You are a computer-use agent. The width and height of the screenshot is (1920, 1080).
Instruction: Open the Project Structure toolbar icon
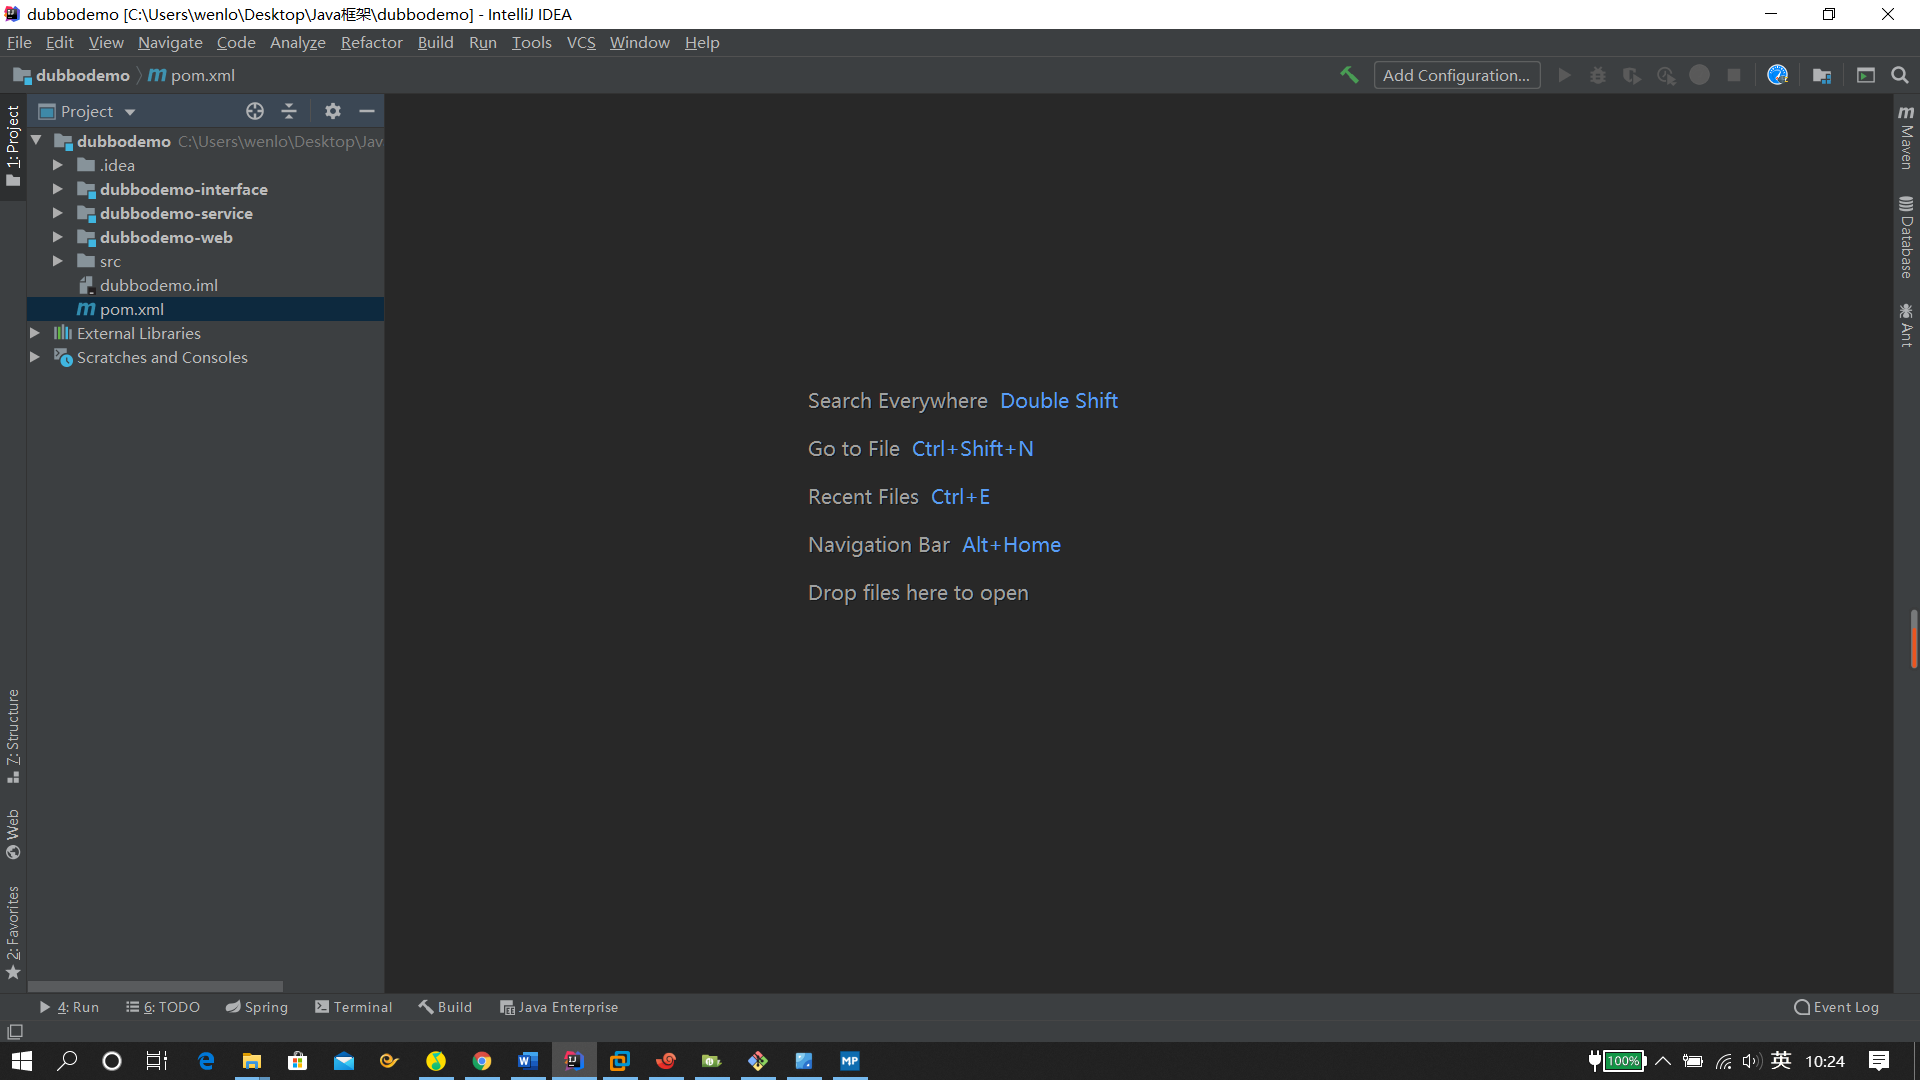point(1822,75)
